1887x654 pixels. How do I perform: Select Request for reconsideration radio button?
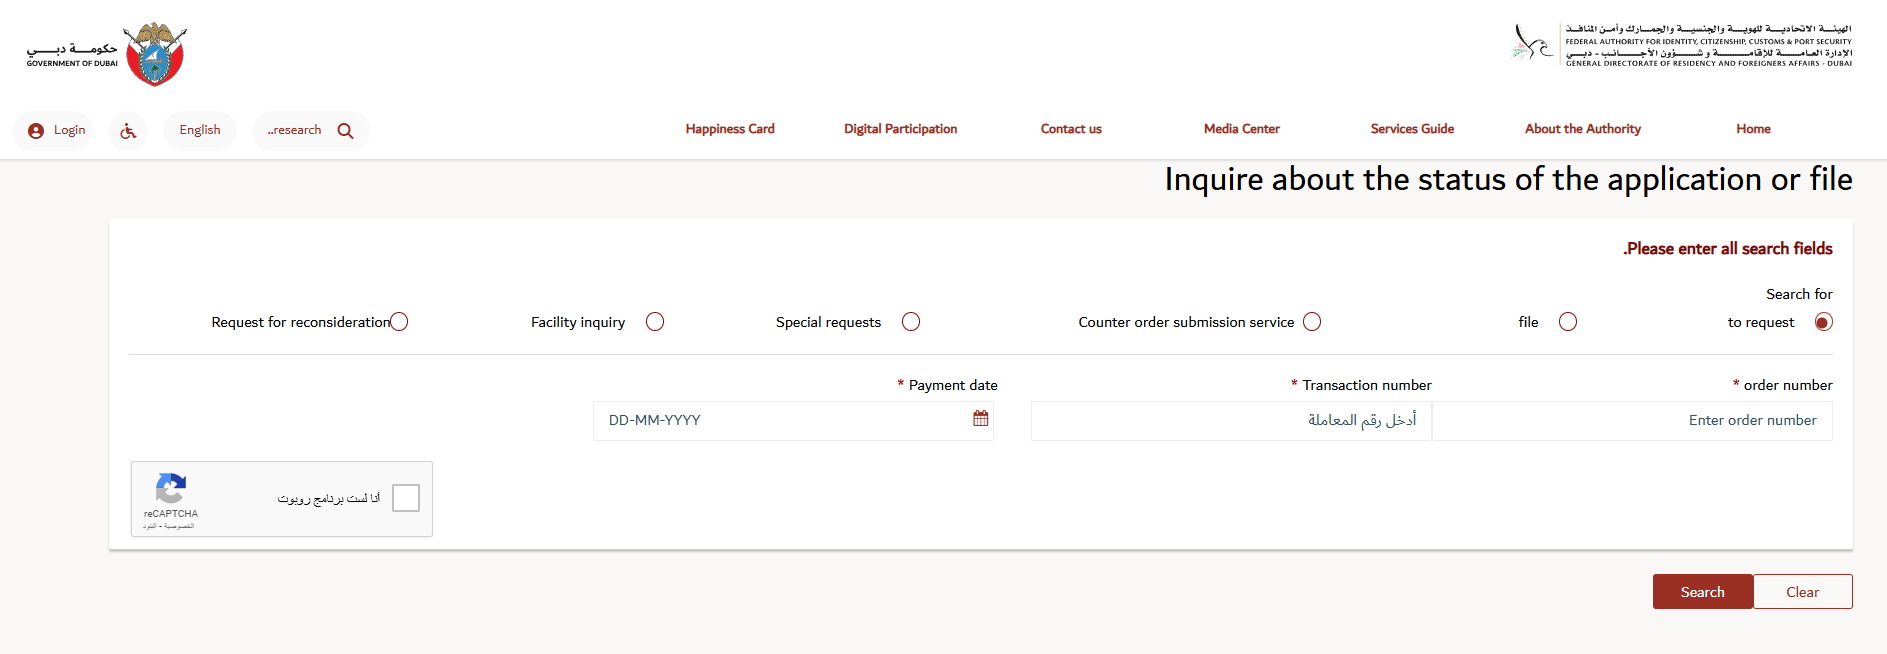399,322
